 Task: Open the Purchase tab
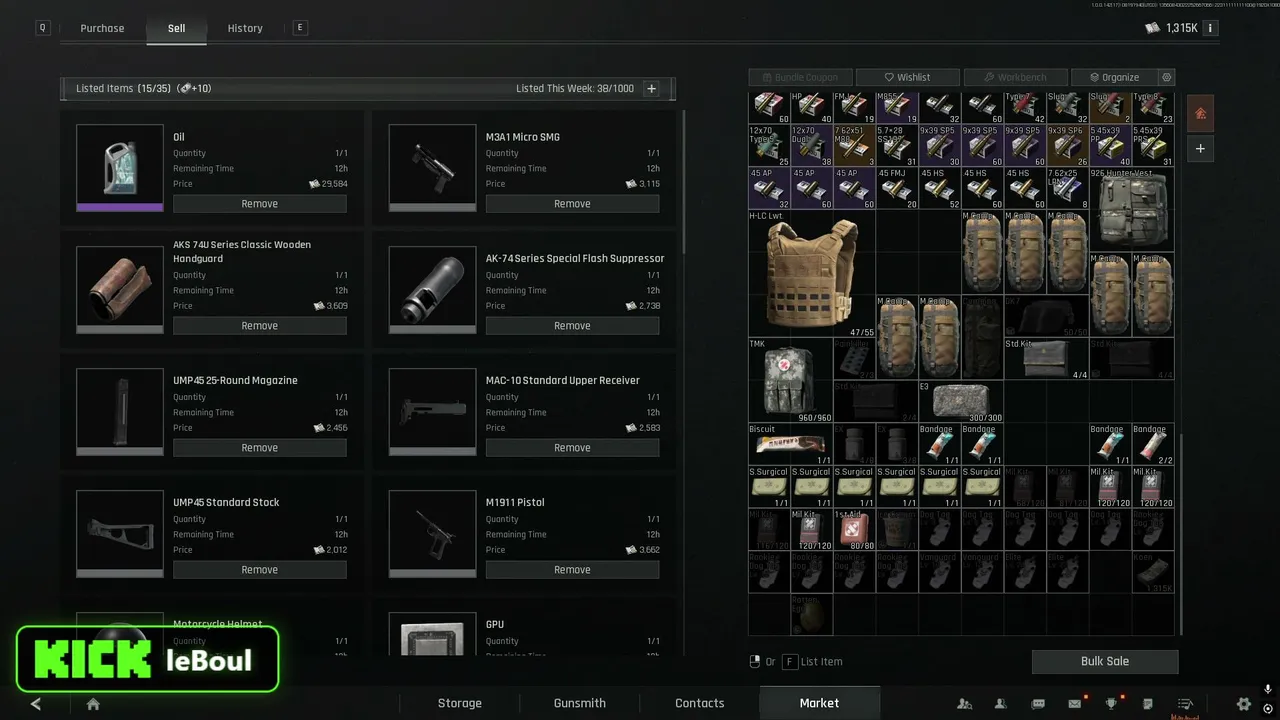point(102,28)
